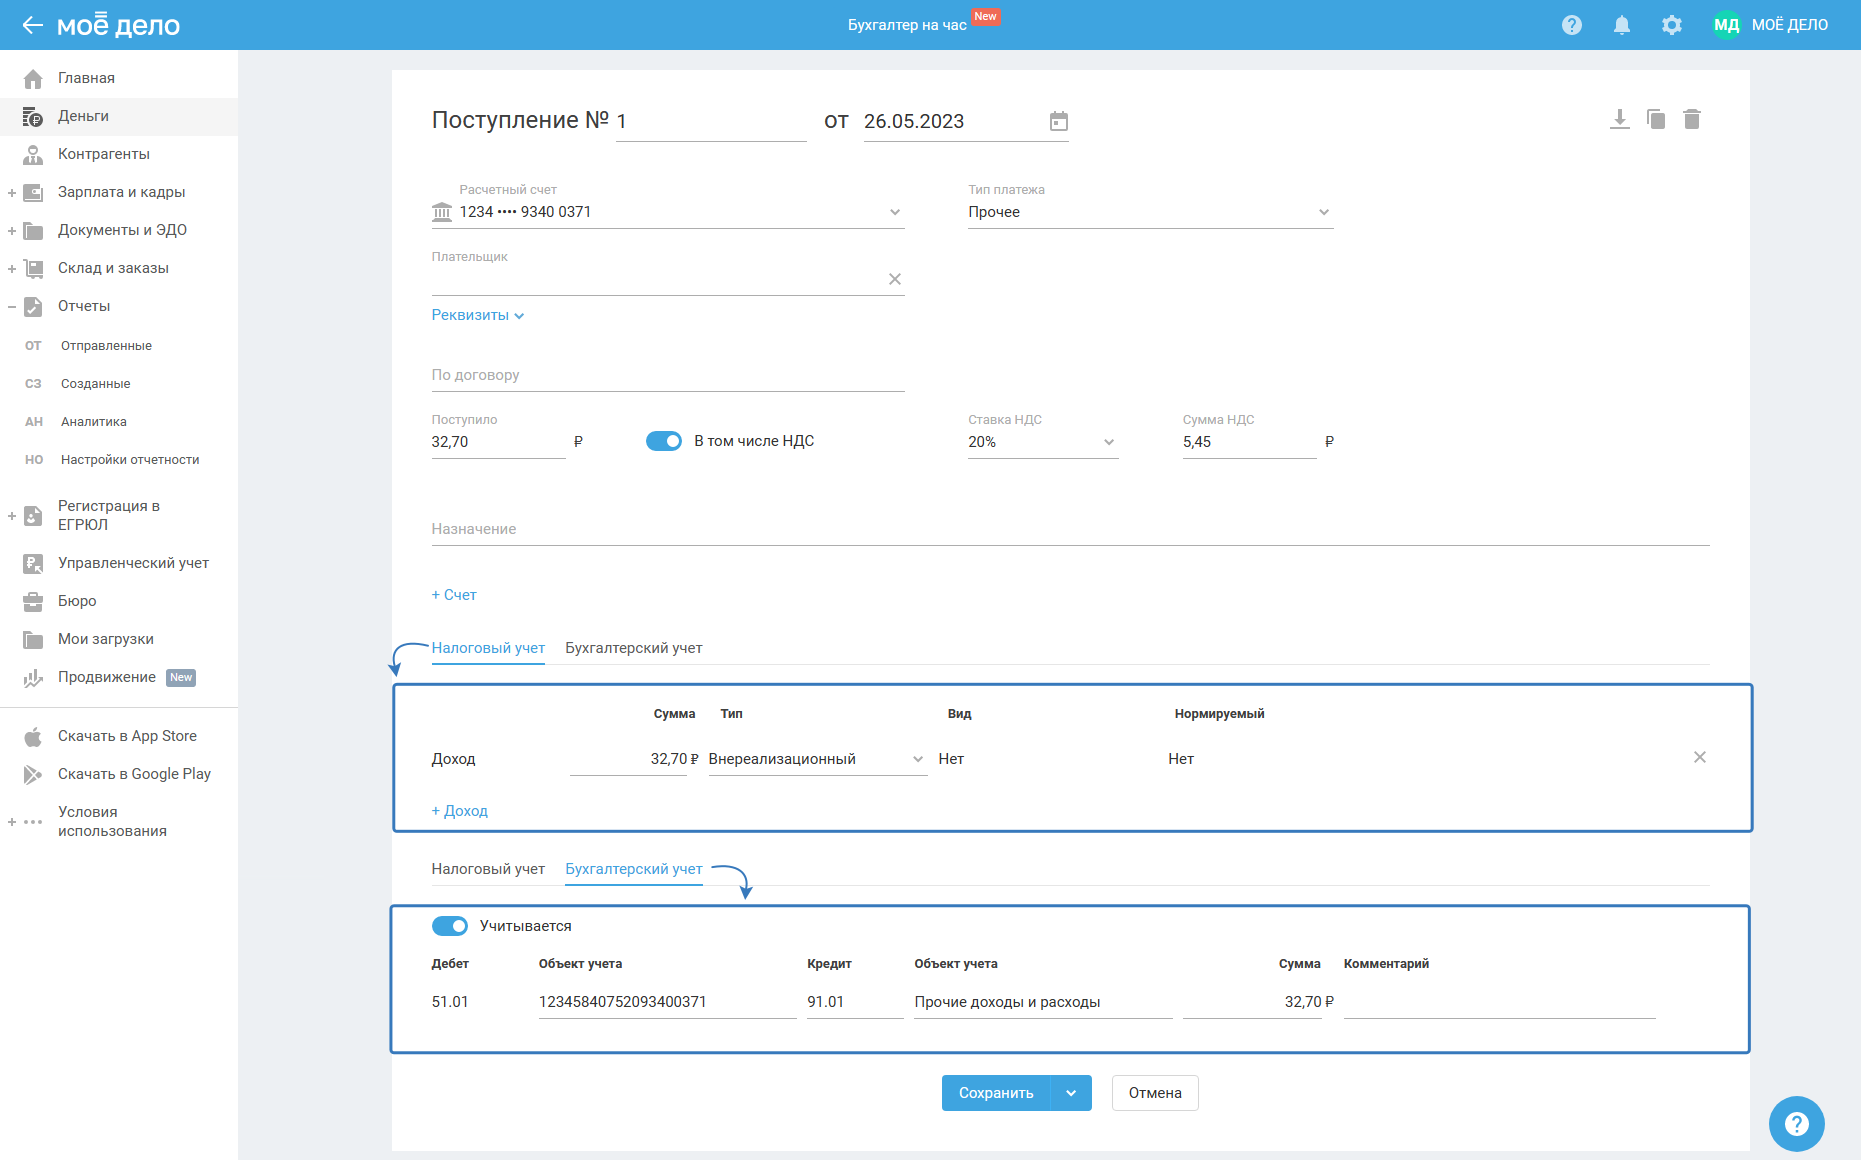Expand the Реквизиты section
The image size is (1861, 1160).
point(477,315)
